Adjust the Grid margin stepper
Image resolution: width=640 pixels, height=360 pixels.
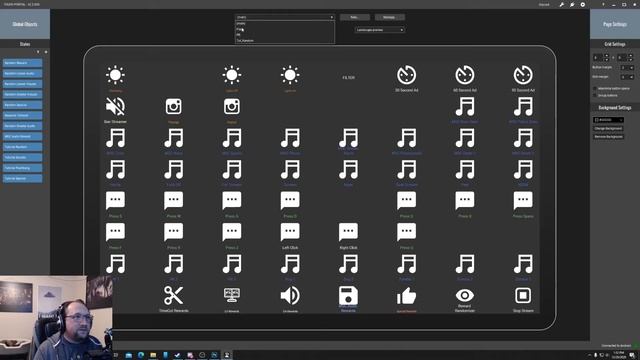(627, 77)
